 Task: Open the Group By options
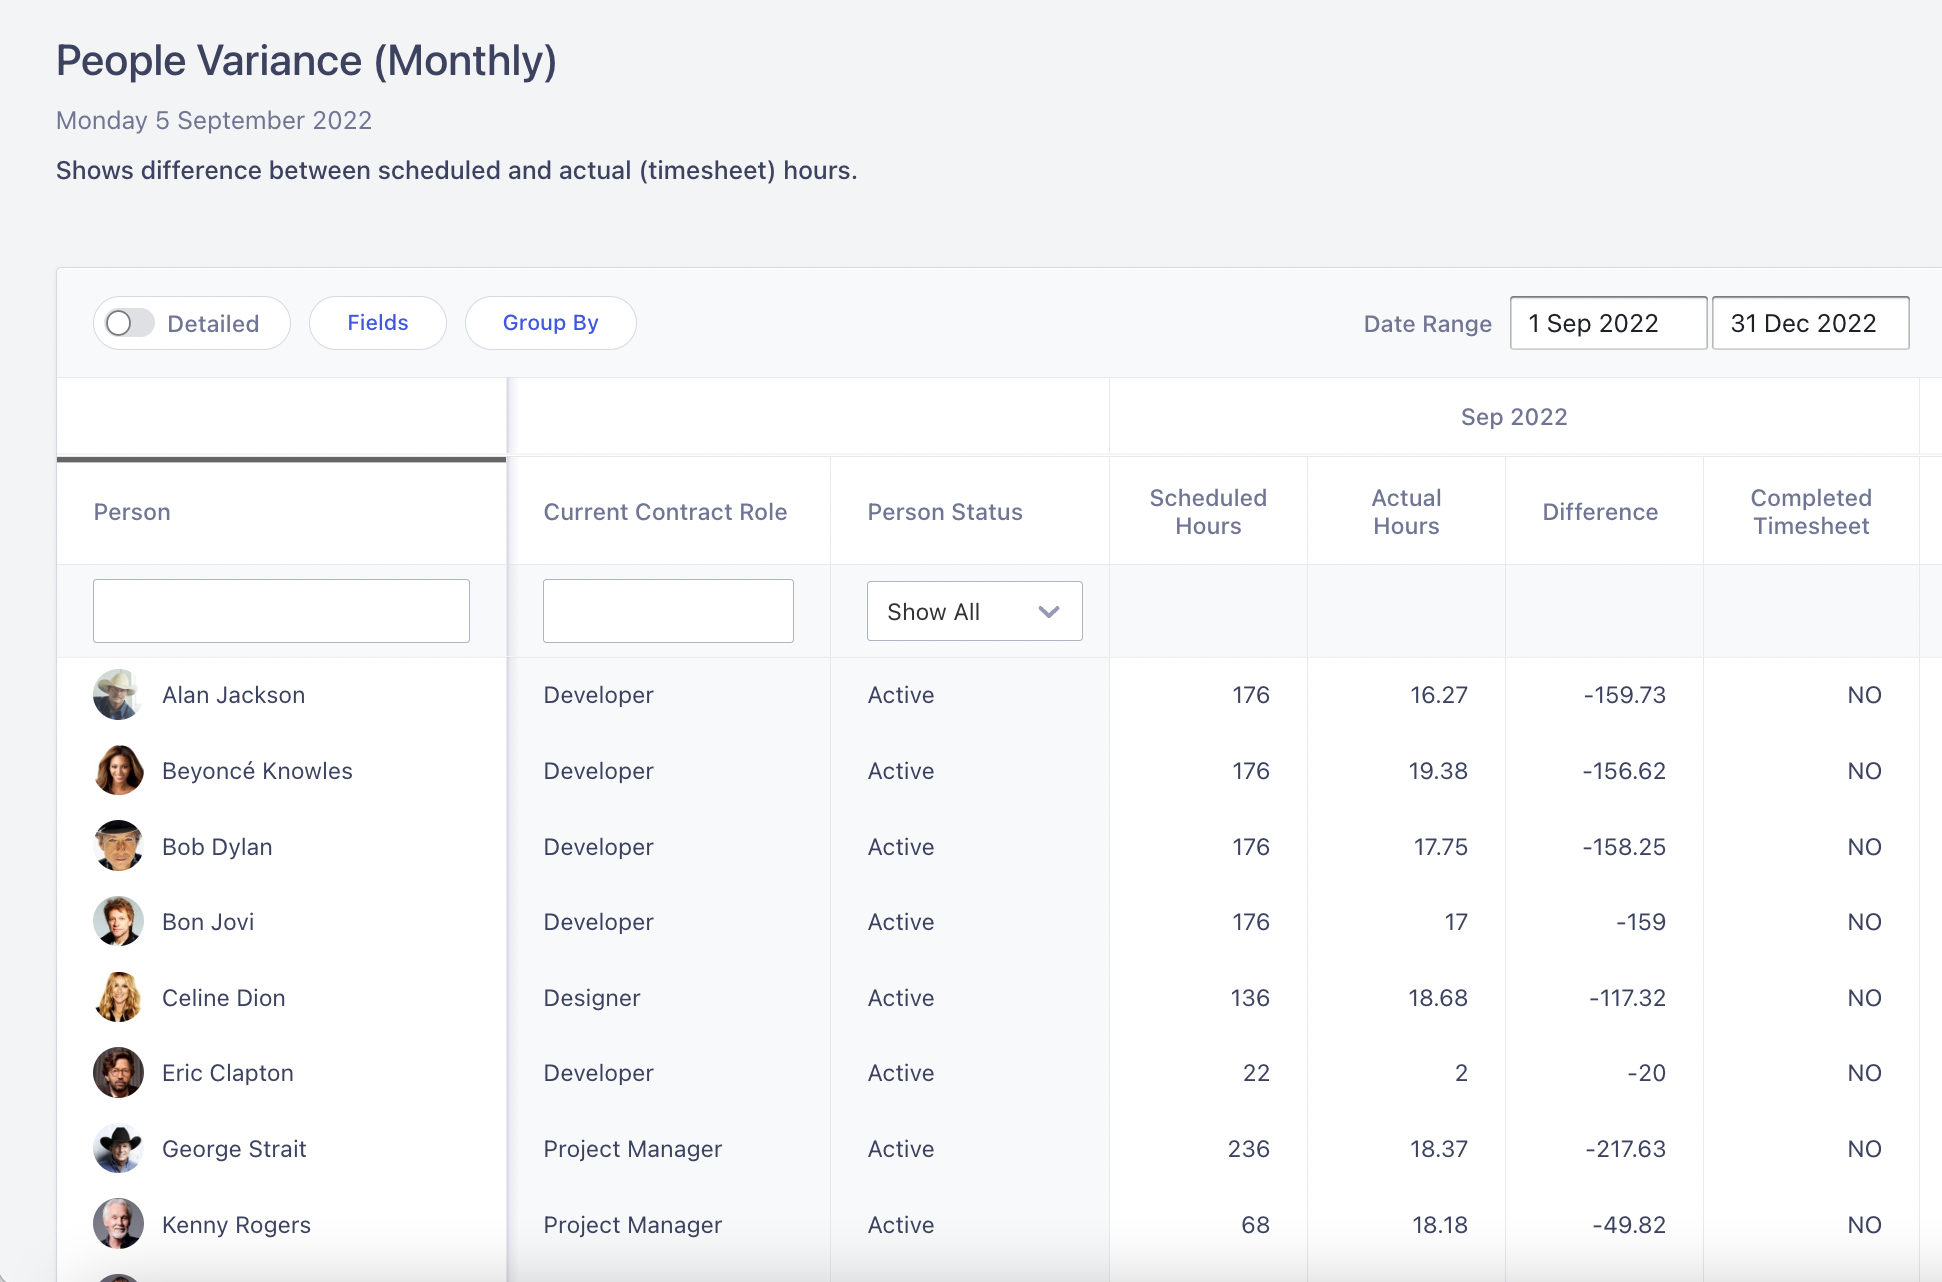click(550, 322)
